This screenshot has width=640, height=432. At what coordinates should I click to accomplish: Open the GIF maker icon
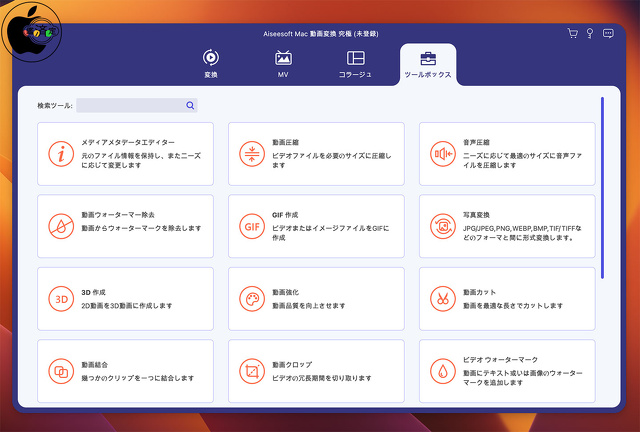pos(252,226)
